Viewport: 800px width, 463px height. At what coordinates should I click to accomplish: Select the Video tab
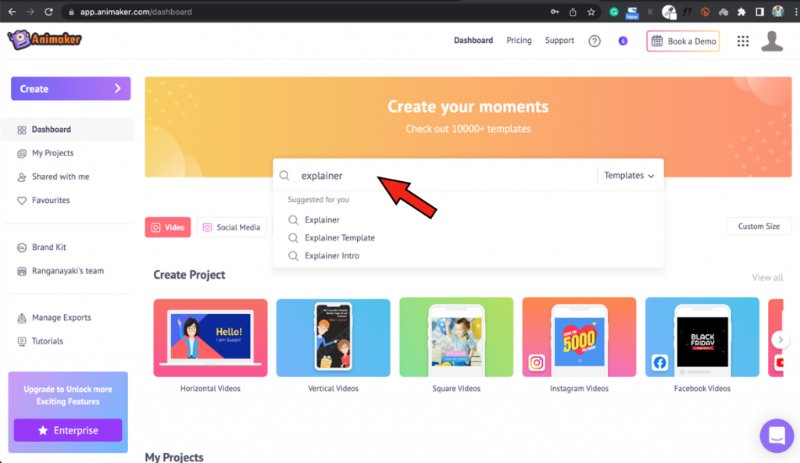(x=168, y=227)
